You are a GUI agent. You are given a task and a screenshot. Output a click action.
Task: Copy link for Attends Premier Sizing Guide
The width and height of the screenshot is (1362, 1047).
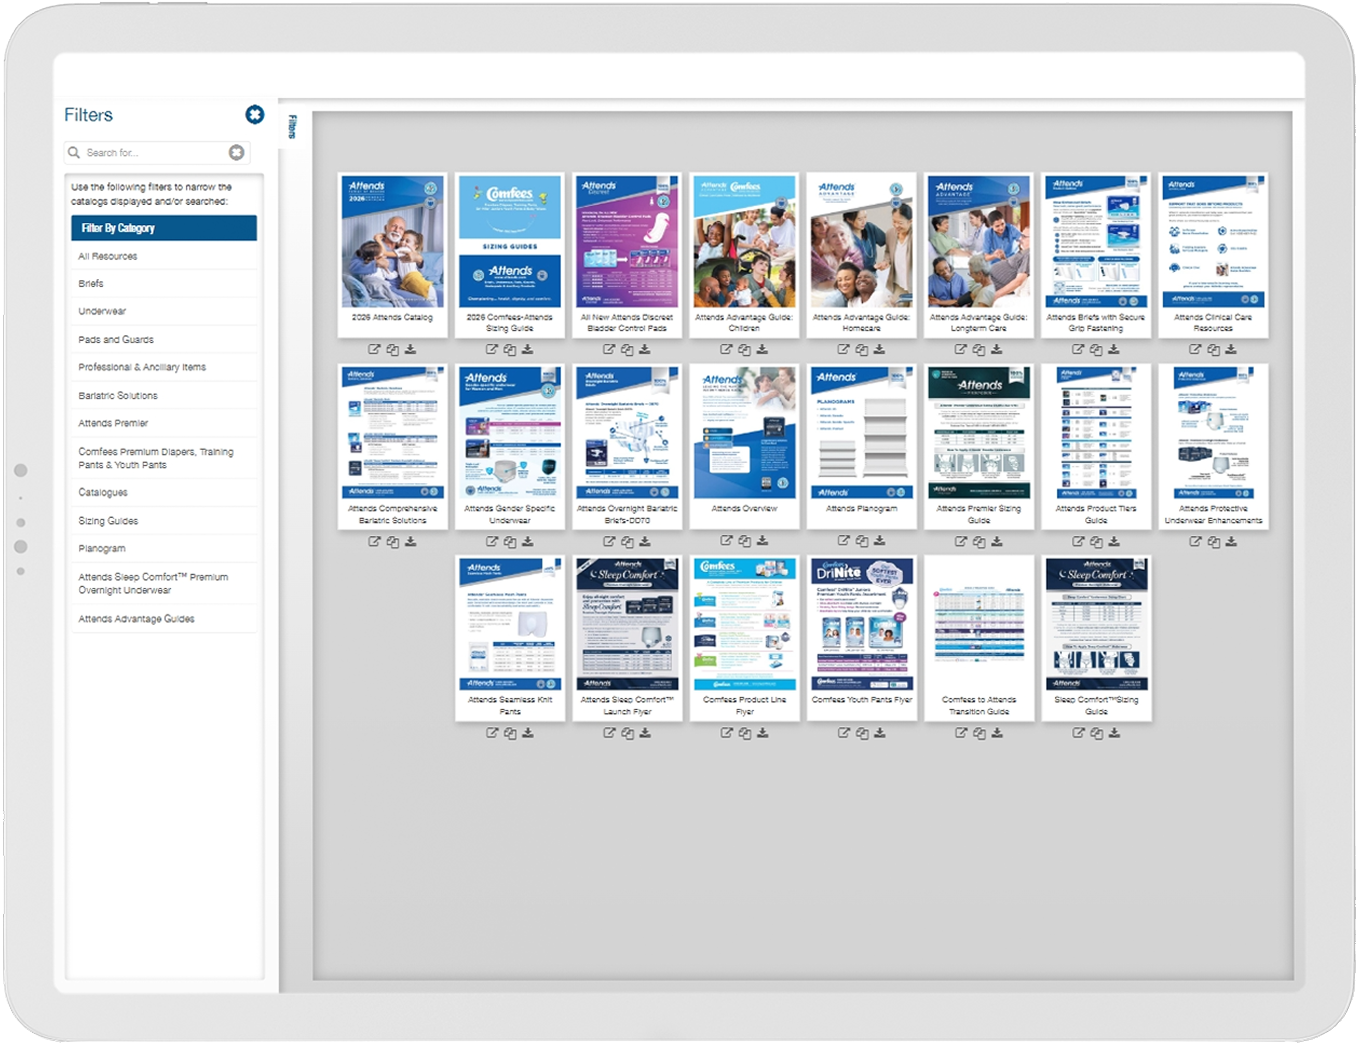coord(979,542)
